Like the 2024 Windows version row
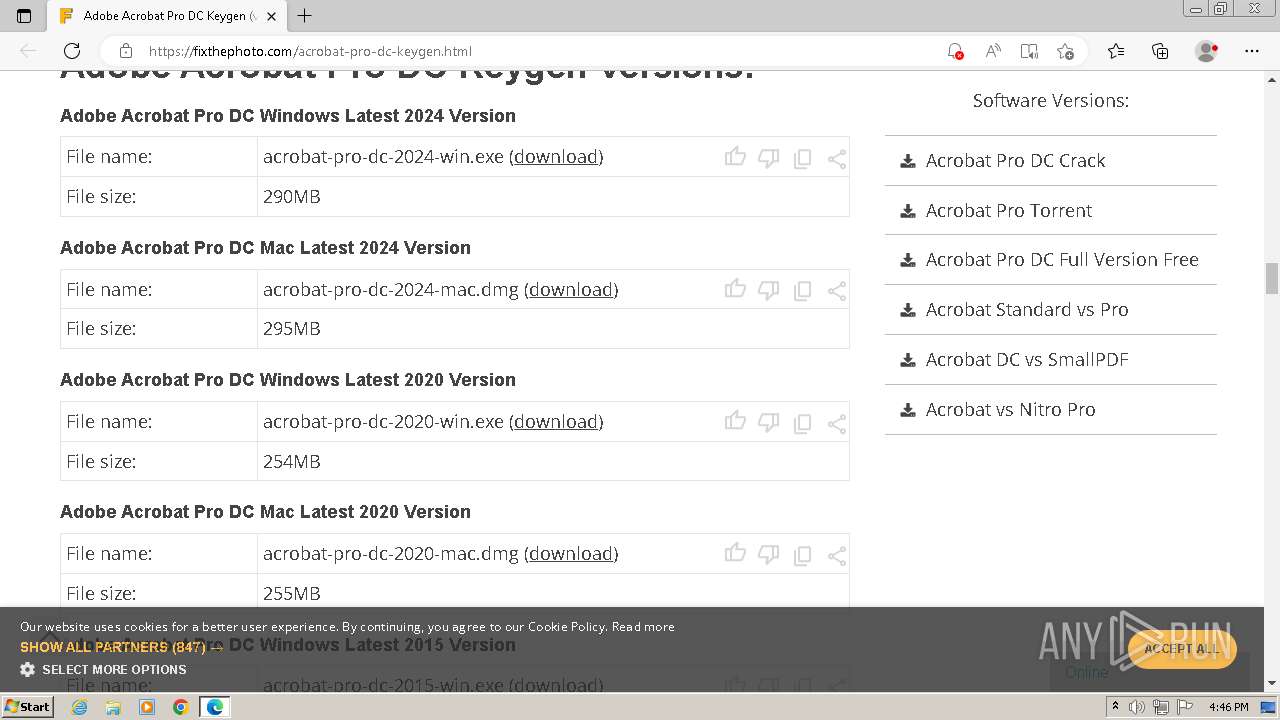 pyautogui.click(x=735, y=157)
